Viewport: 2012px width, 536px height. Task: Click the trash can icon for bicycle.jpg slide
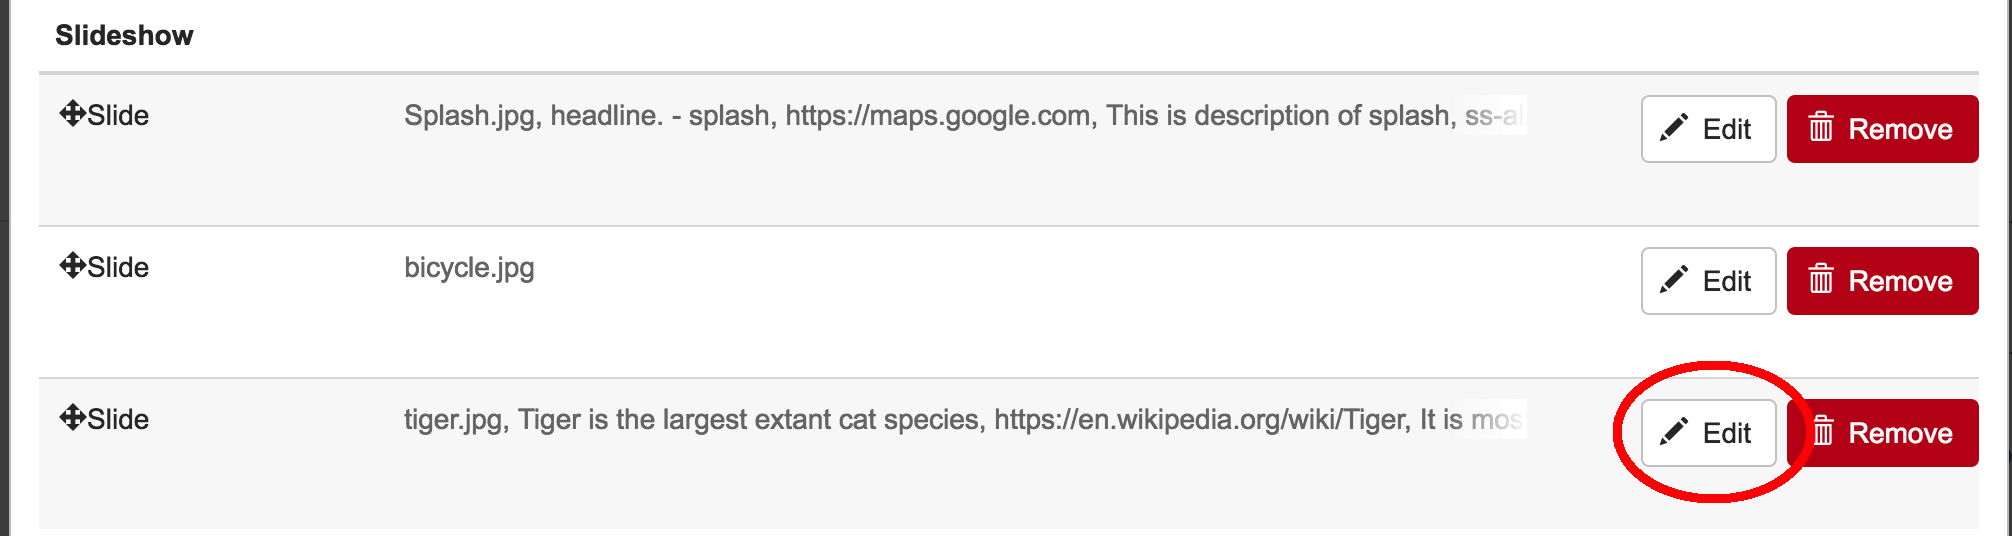1821,279
